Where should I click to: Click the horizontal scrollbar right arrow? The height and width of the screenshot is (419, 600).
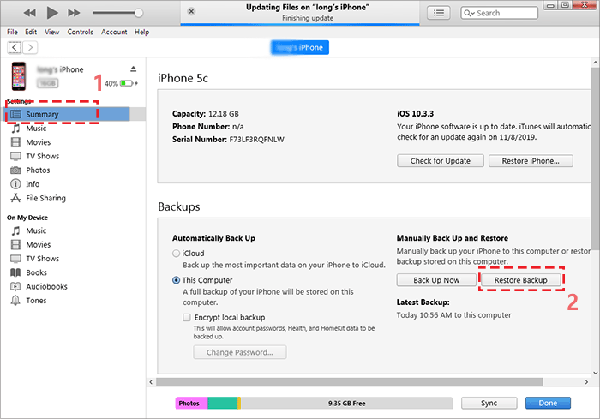(x=586, y=382)
